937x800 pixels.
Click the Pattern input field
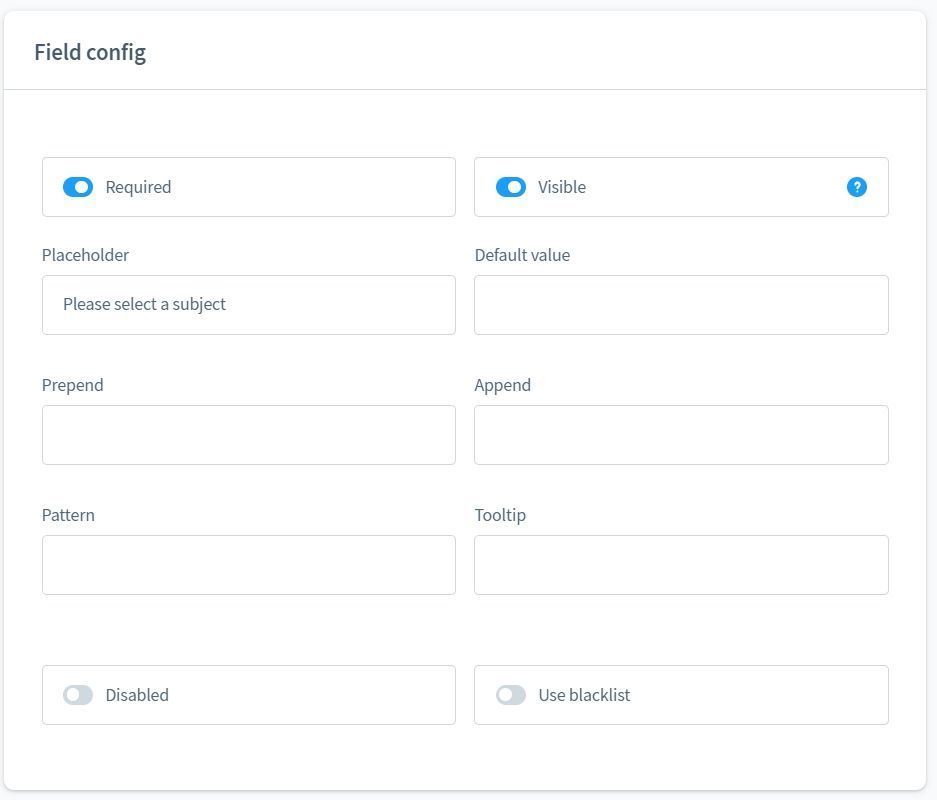[248, 565]
